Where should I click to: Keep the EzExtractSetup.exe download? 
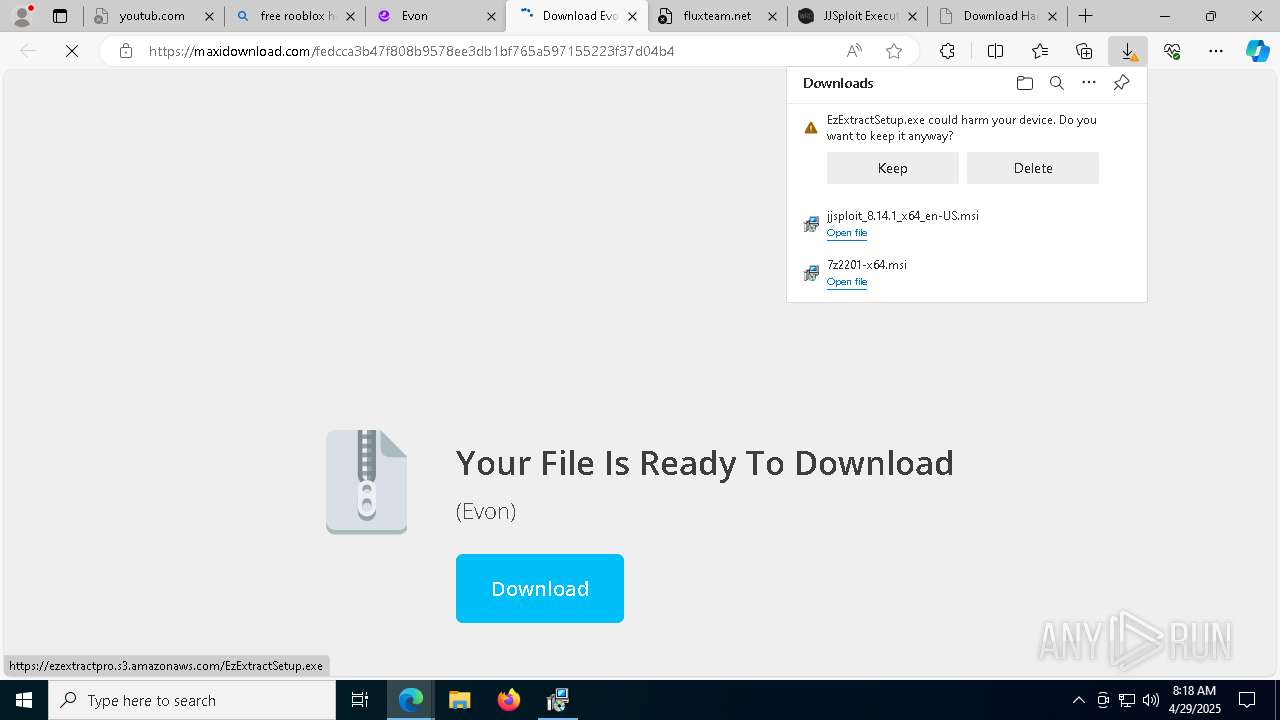[893, 168]
